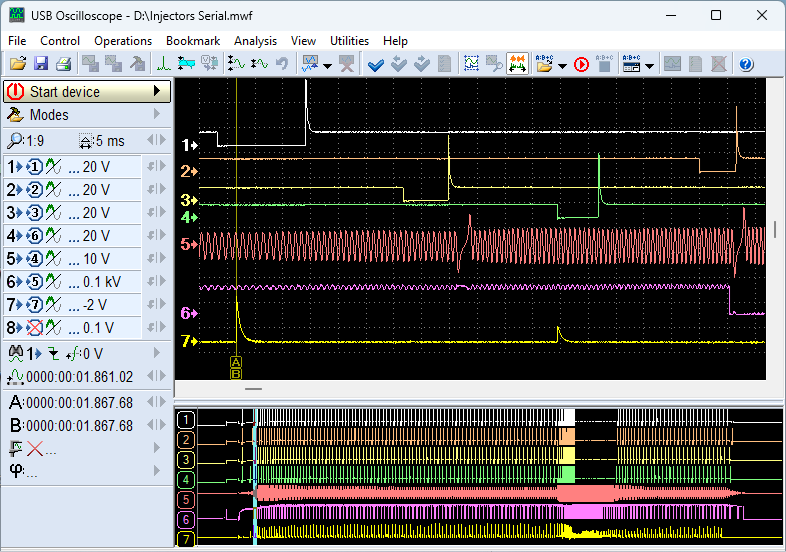Viewport: 786px width, 552px height.
Task: Print the waveform with the printer icon
Action: [x=64, y=64]
